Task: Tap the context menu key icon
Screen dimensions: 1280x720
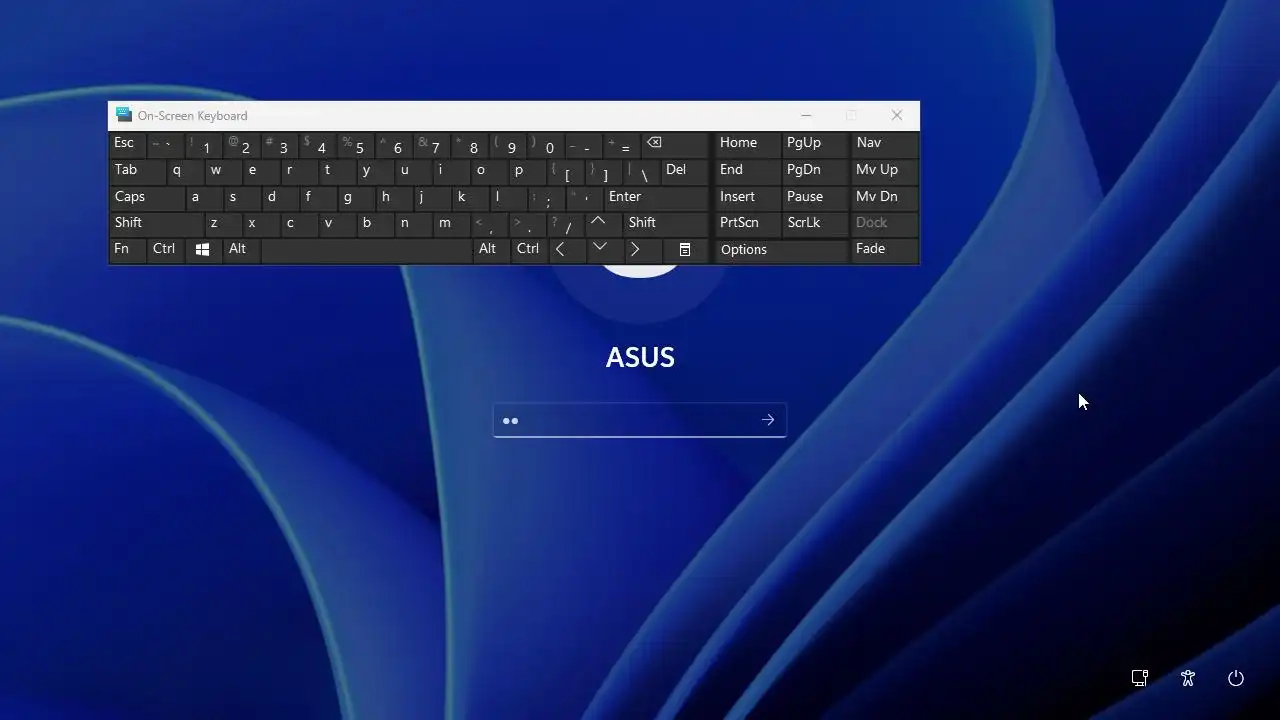Action: click(685, 250)
